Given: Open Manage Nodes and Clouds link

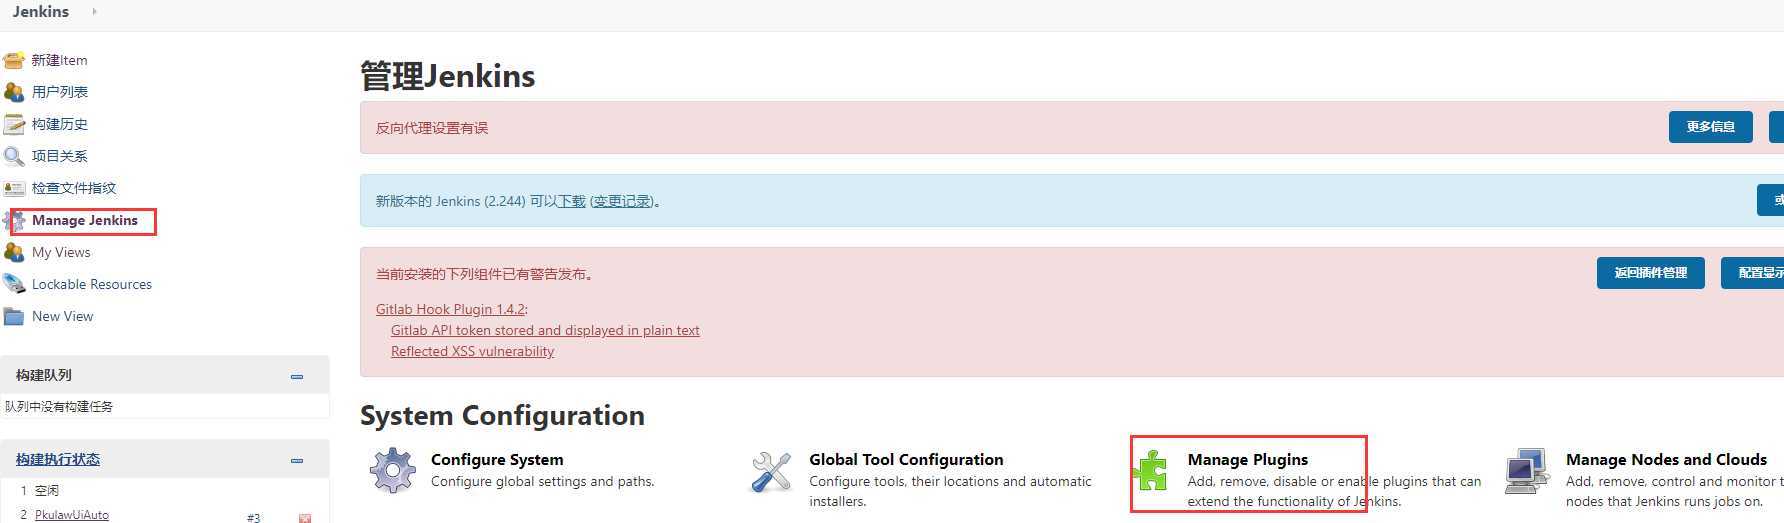Looking at the screenshot, I should point(1666,459).
